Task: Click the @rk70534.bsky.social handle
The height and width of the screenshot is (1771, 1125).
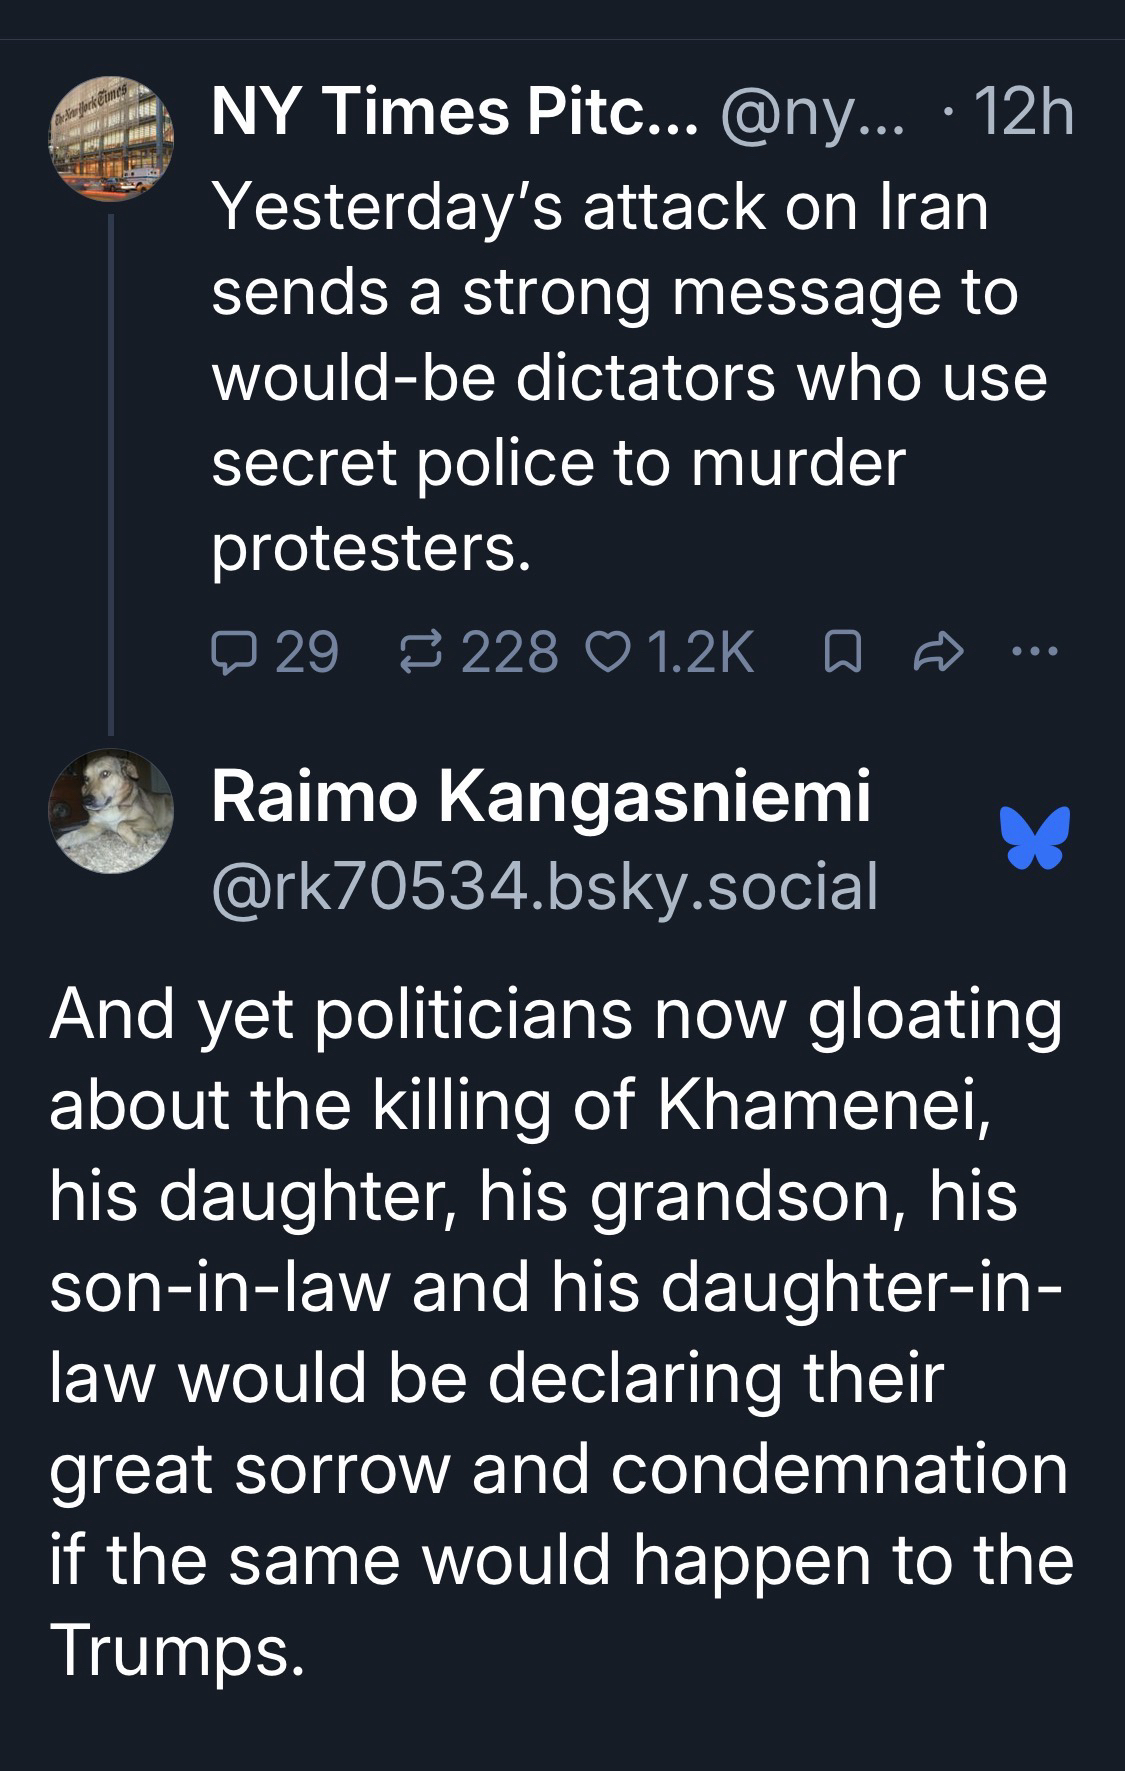Action: coord(545,885)
